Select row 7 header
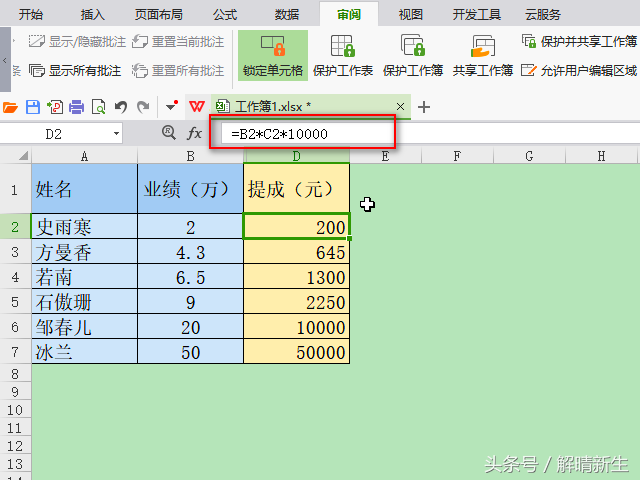The width and height of the screenshot is (640, 480). [x=15, y=351]
